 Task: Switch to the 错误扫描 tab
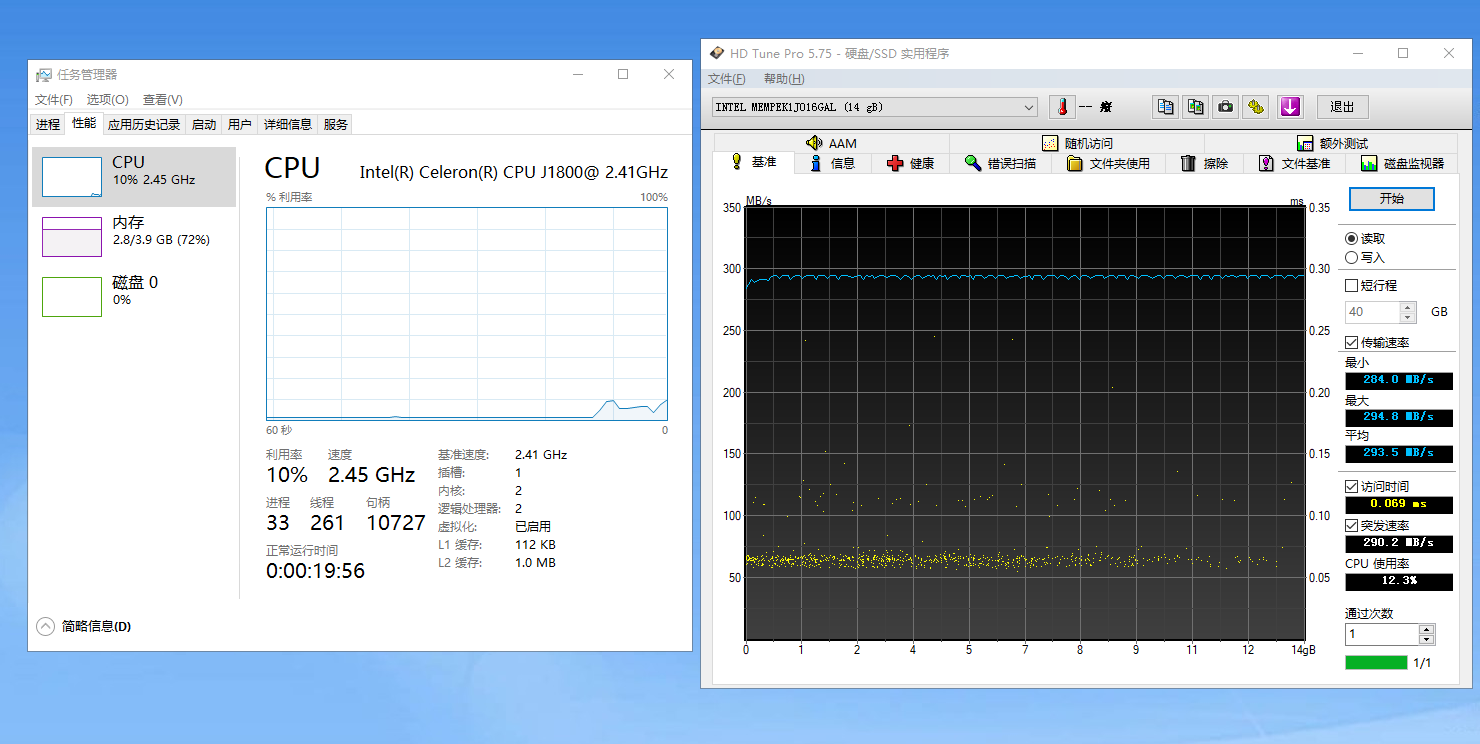point(1000,163)
